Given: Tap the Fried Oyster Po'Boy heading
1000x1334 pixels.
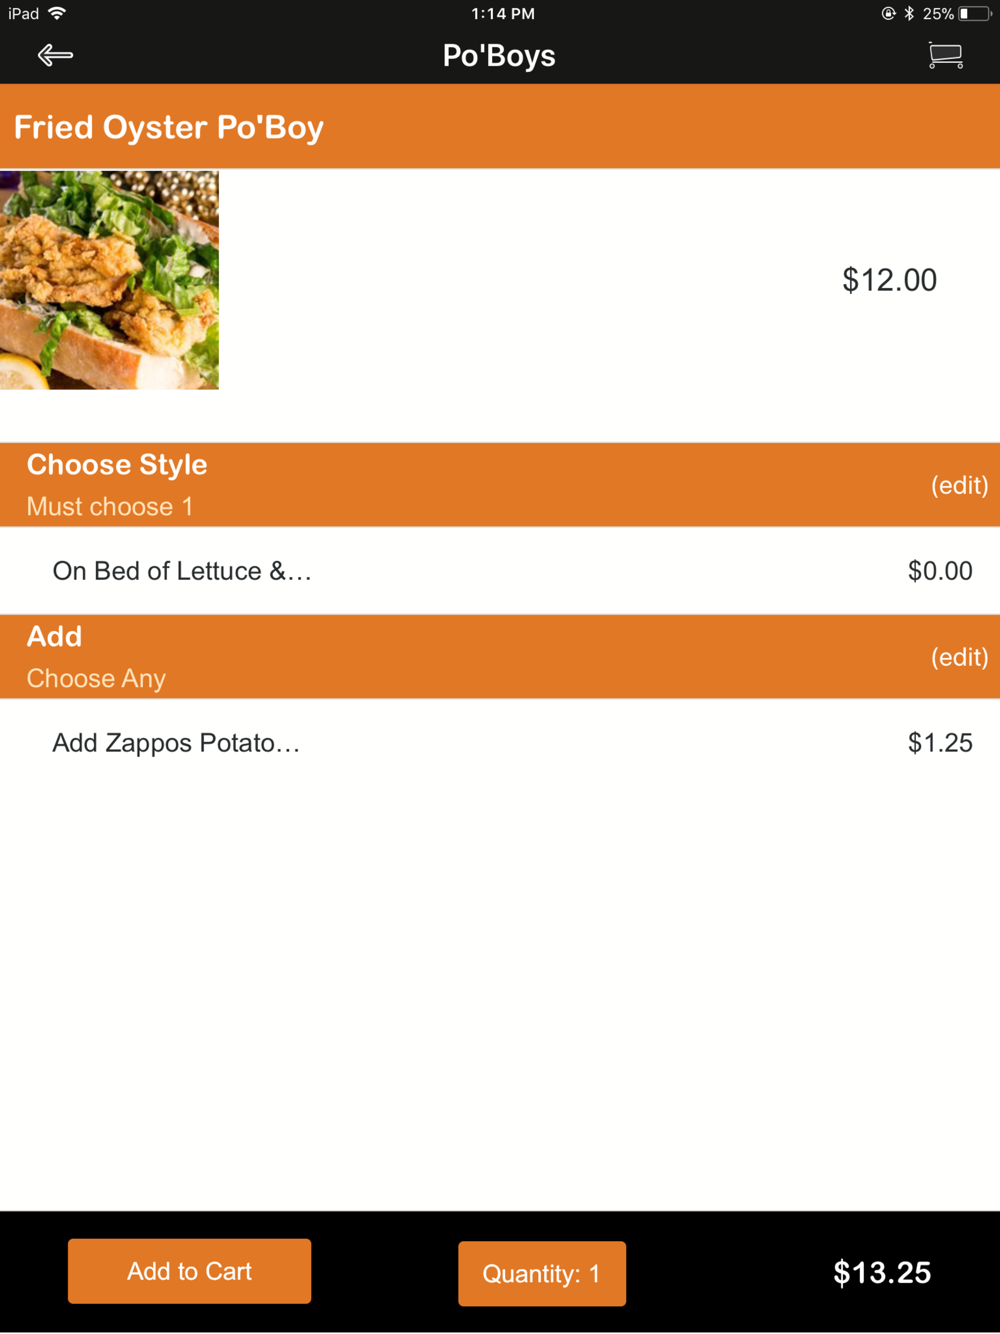Looking at the screenshot, I should tap(168, 128).
